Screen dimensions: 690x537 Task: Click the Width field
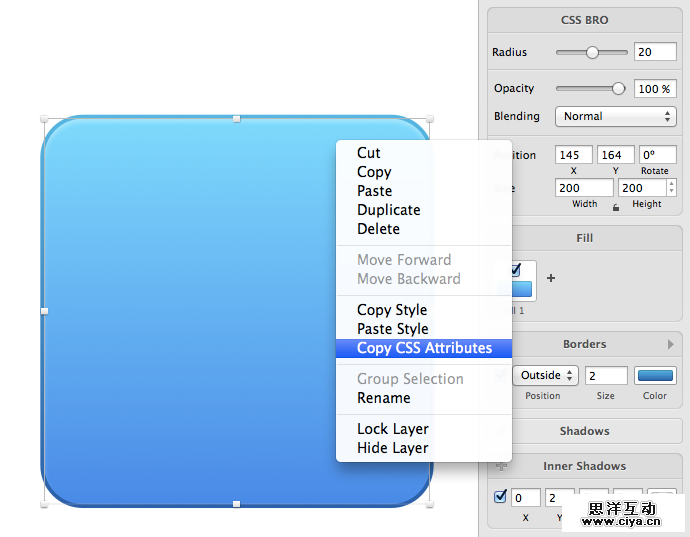[x=584, y=188]
